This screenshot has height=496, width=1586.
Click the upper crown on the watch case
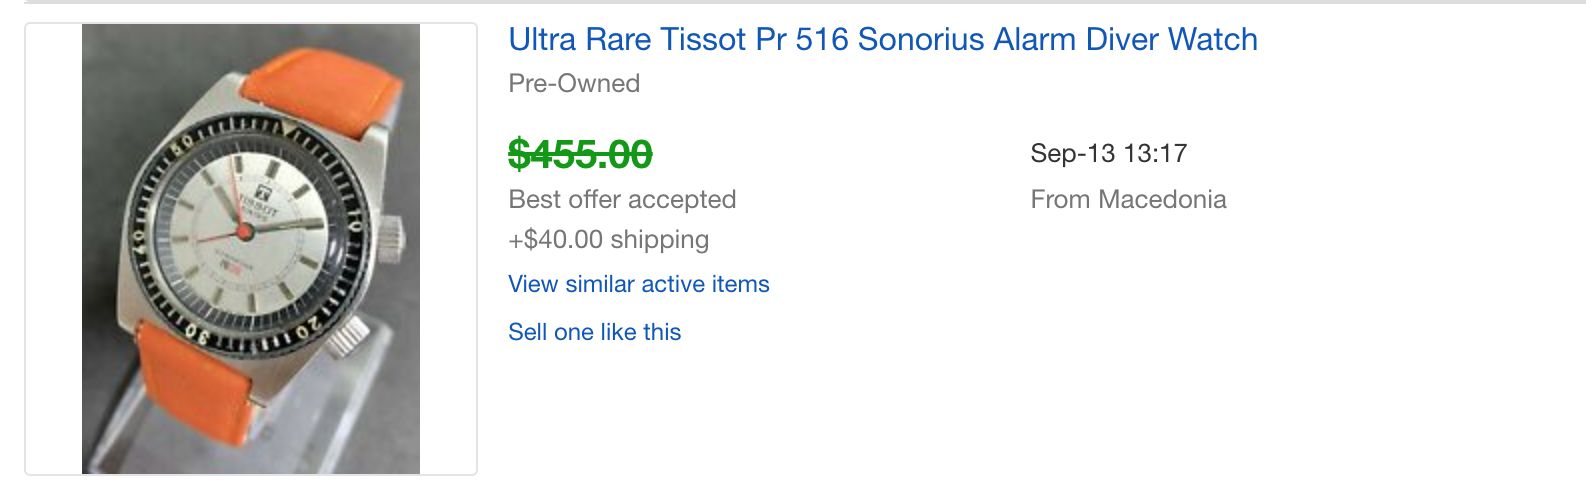tap(391, 236)
